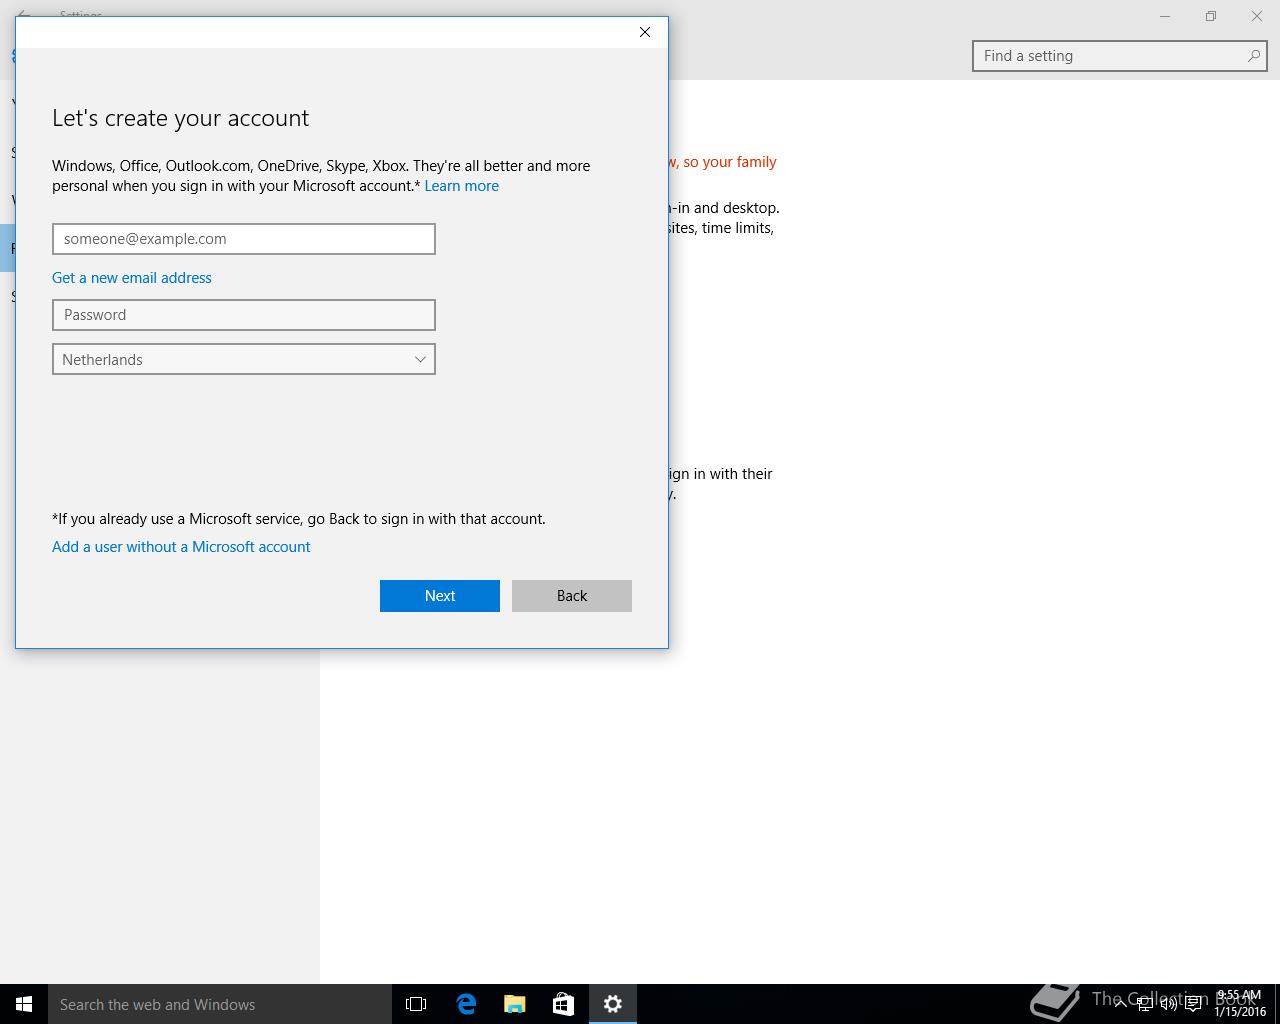The height and width of the screenshot is (1024, 1280).
Task: Click Search the web and Windows box
Action: coord(220,1004)
